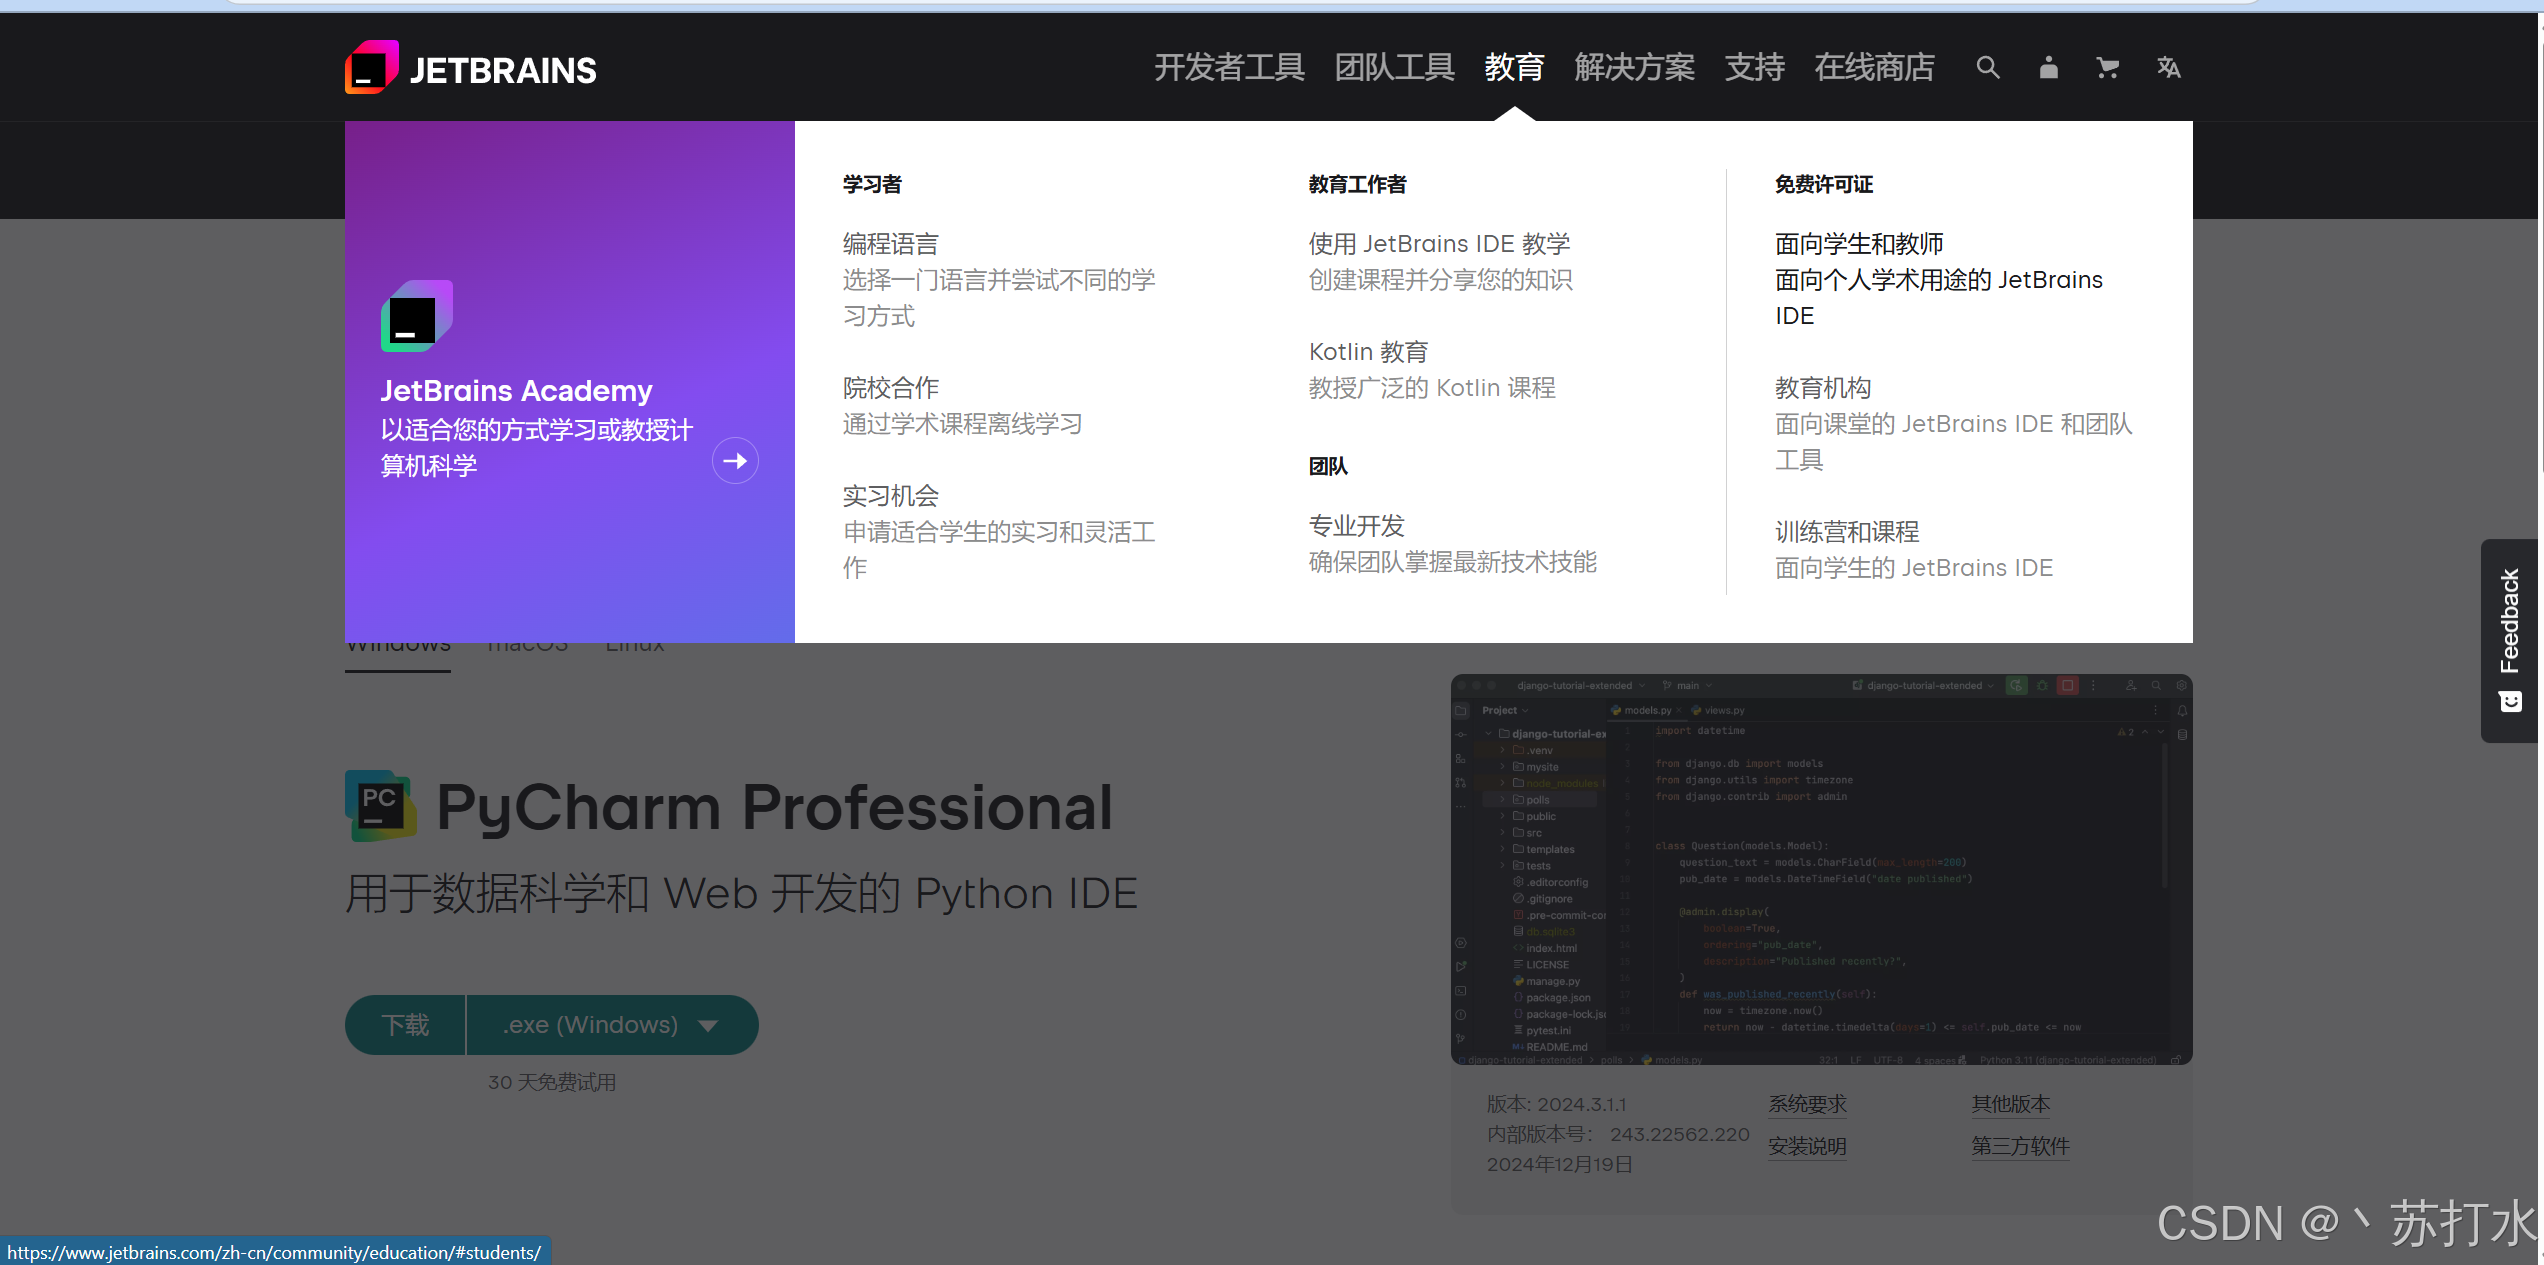Open the shopping cart icon
2544x1265 pixels.
coord(2108,68)
